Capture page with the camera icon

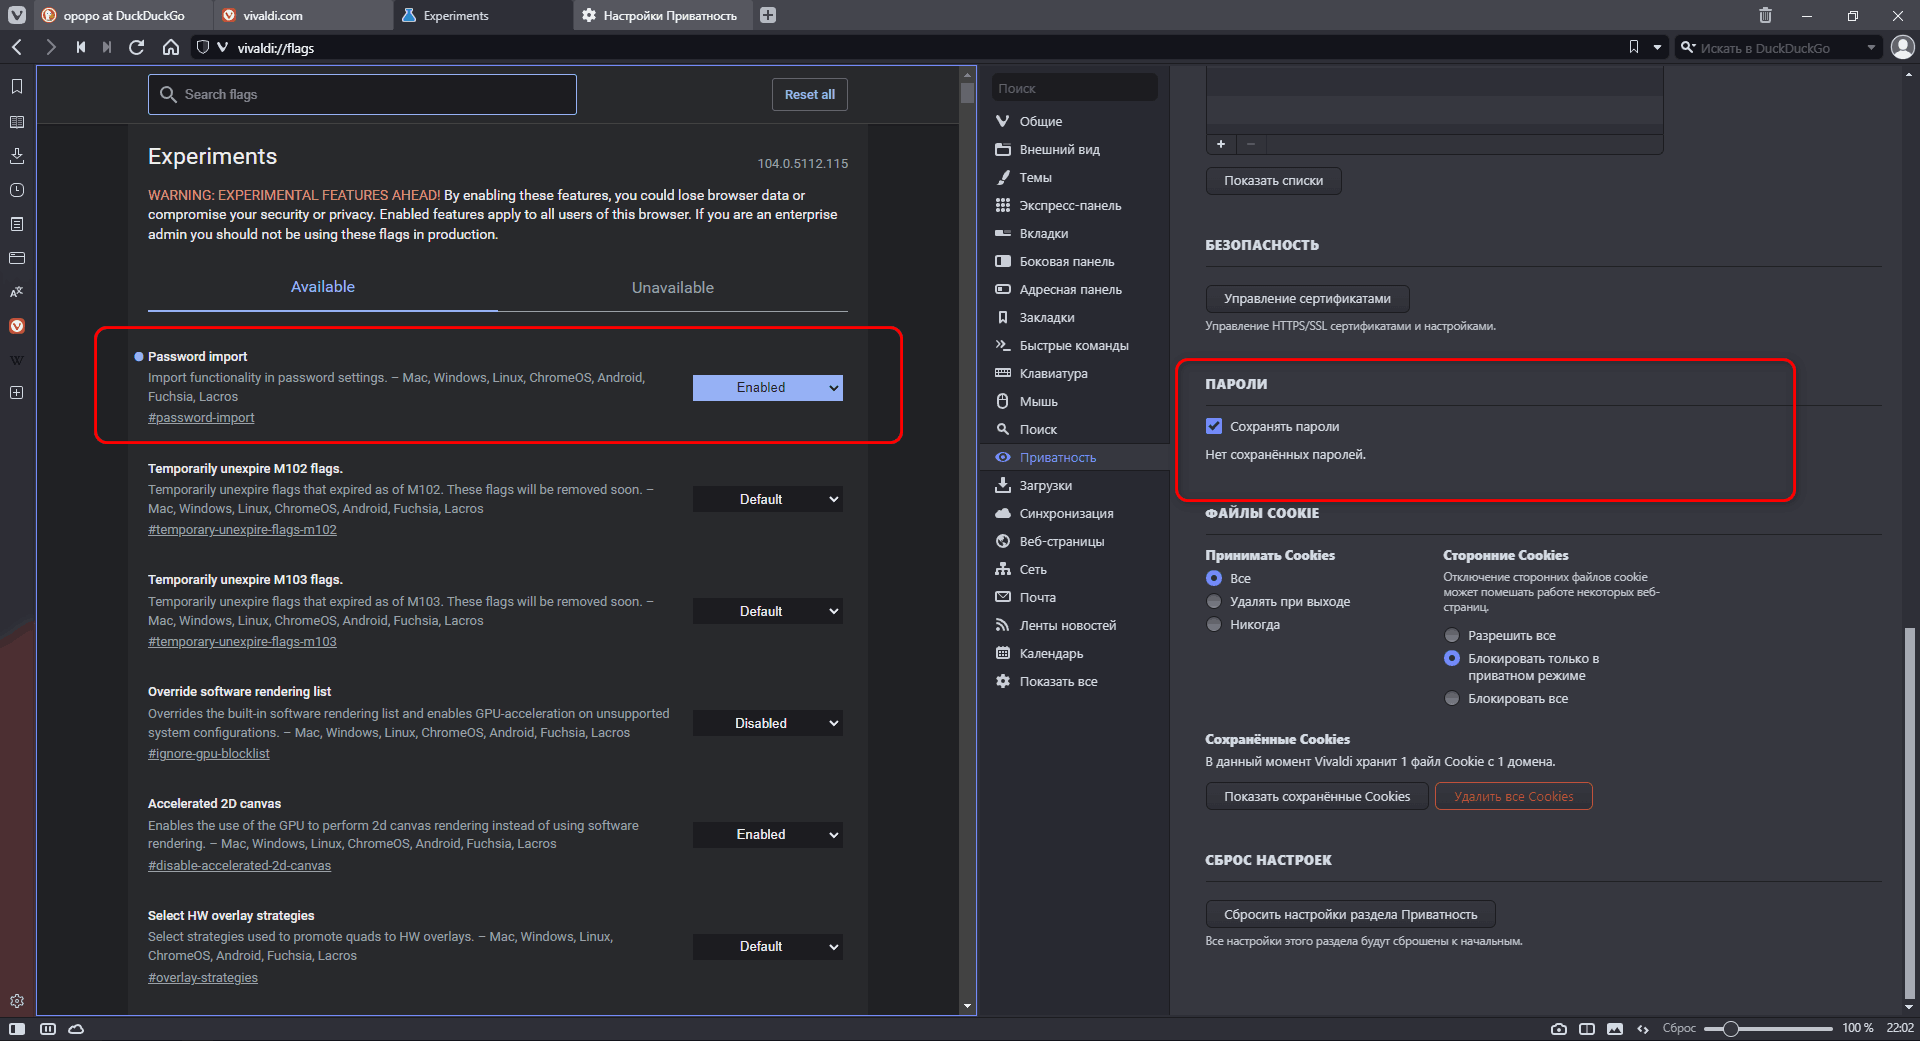[1559, 1028]
